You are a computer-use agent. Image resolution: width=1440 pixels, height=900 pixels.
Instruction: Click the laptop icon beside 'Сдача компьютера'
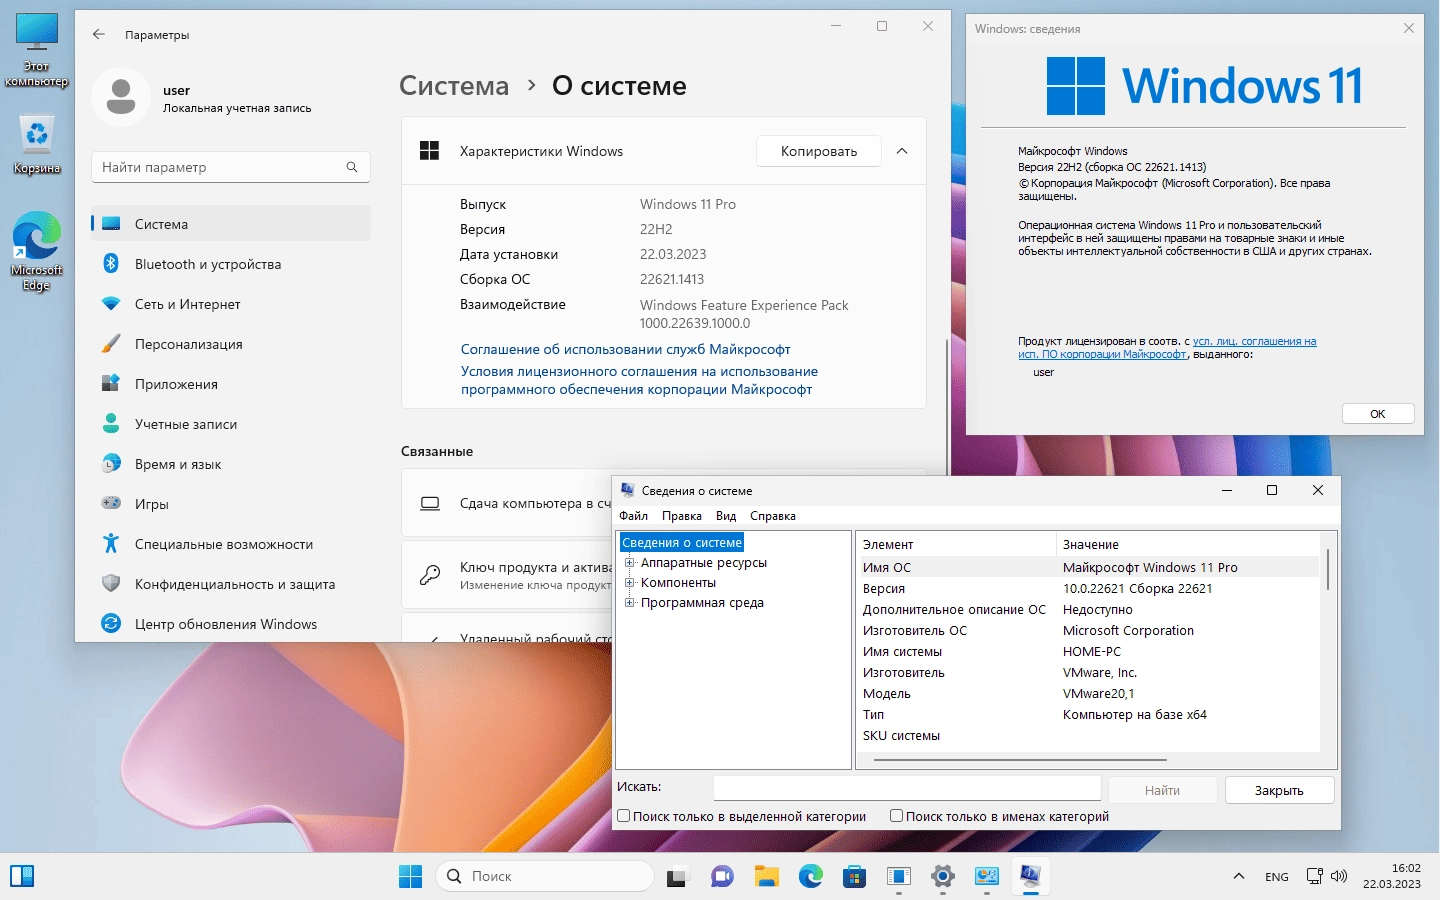click(430, 503)
